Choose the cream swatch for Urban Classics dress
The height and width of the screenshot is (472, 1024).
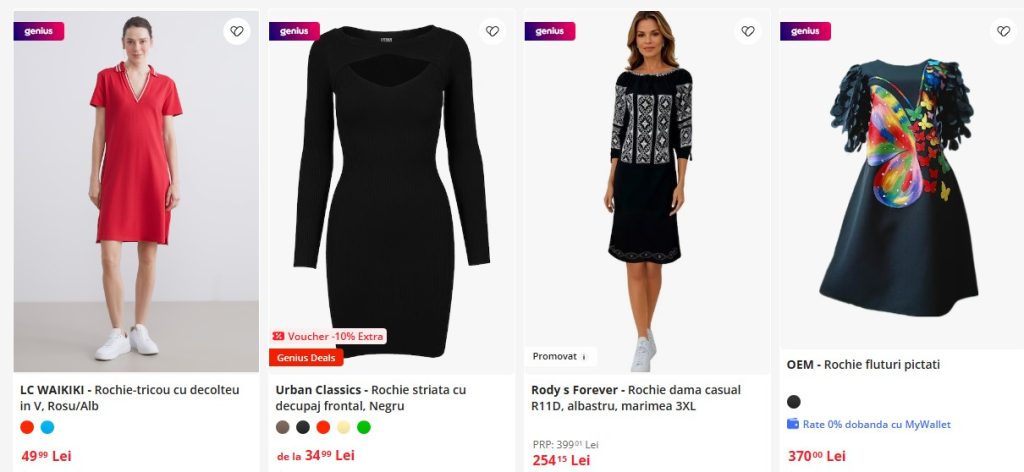tap(344, 427)
